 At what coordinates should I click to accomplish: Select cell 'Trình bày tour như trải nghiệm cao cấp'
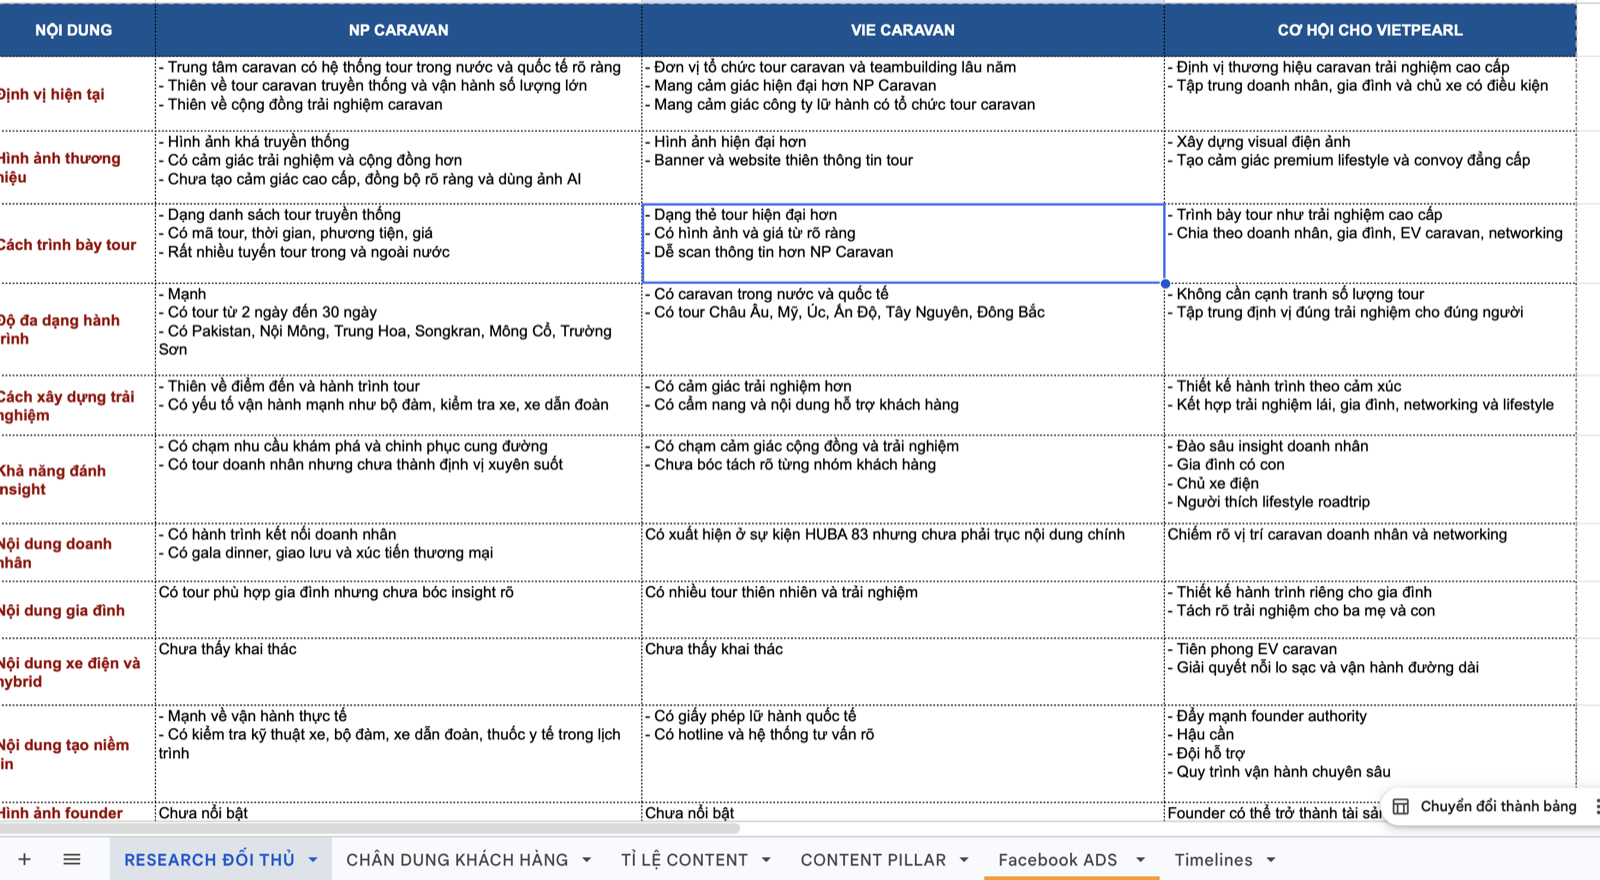point(1370,244)
